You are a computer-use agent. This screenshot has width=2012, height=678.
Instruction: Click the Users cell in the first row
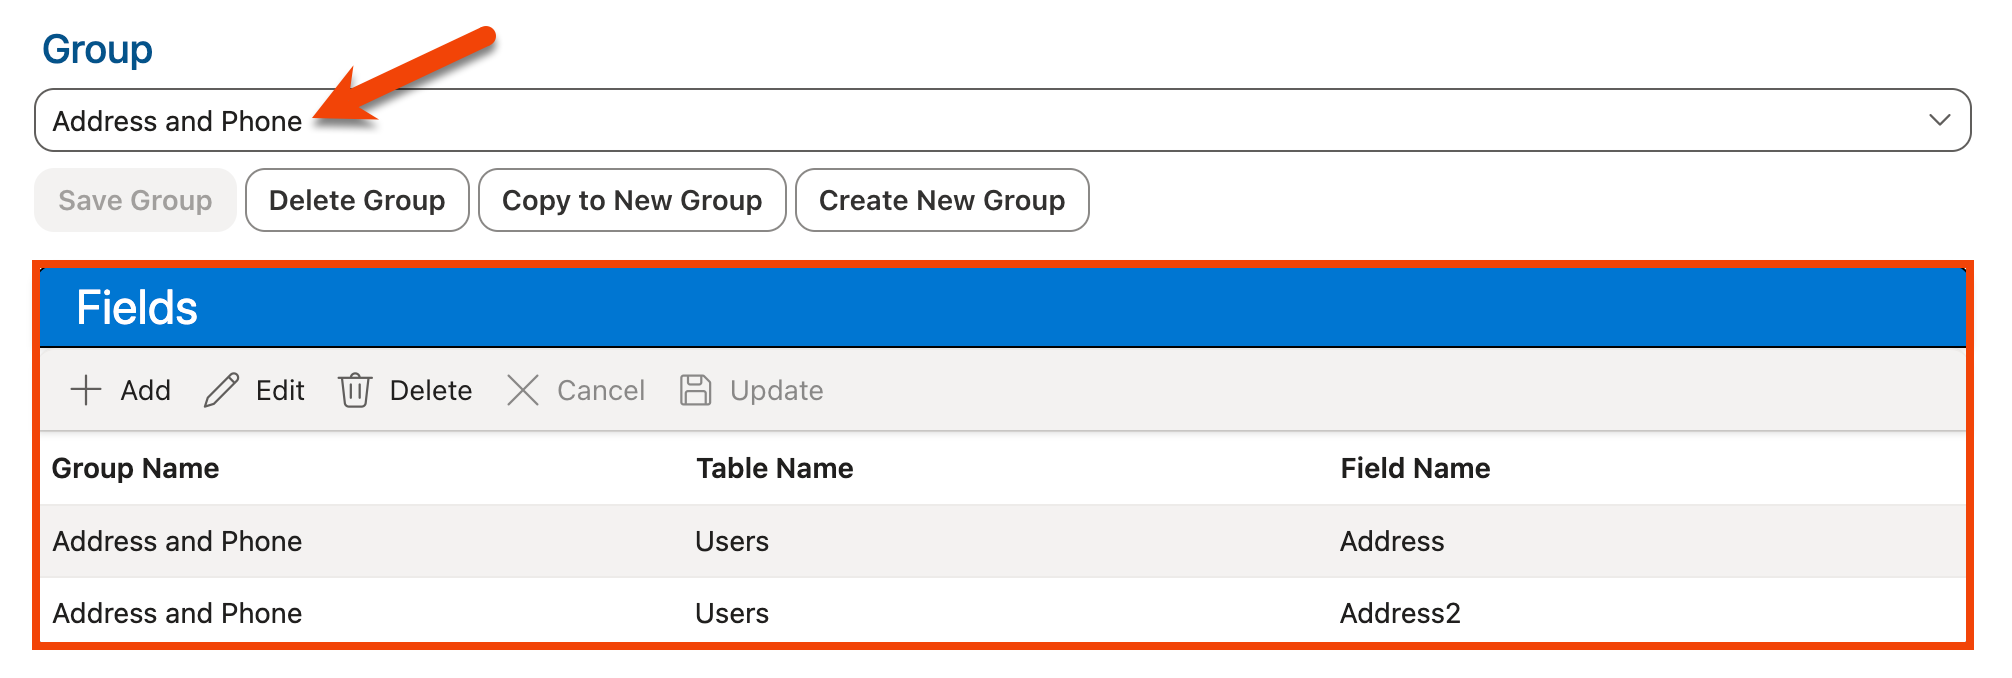click(x=732, y=541)
